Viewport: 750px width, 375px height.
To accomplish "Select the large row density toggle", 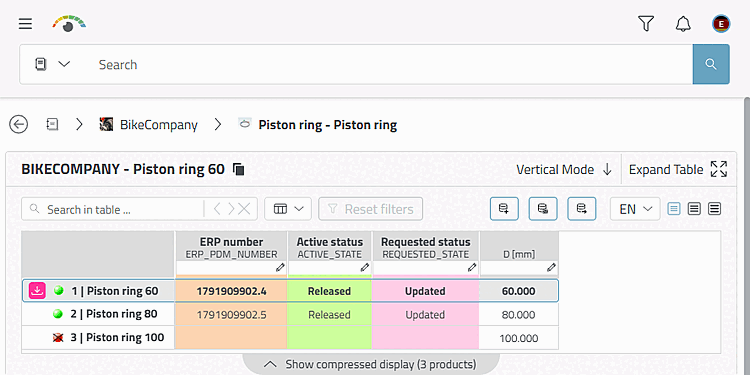I will tap(714, 209).
